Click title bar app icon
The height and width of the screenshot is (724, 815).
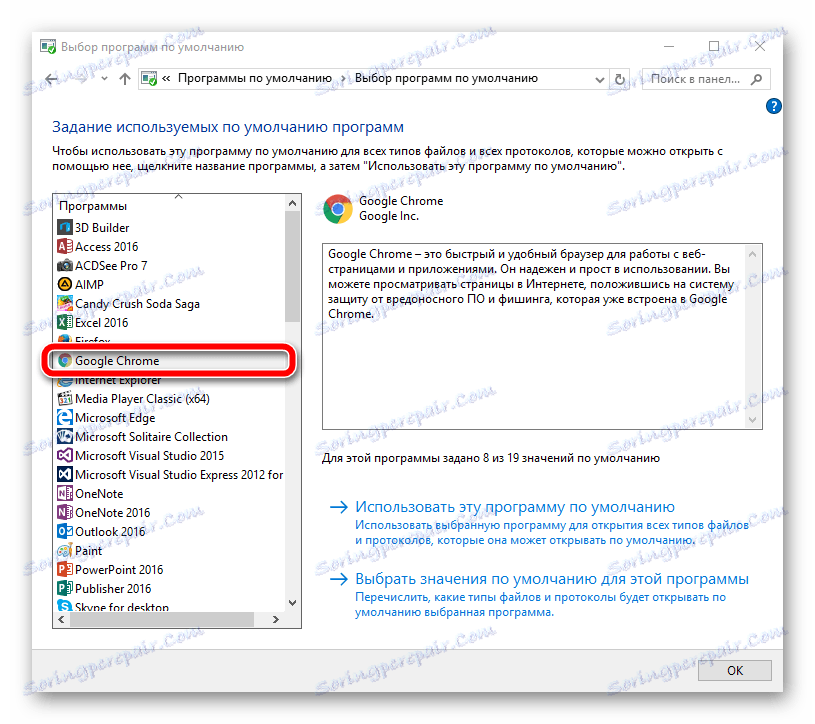[x=48, y=47]
